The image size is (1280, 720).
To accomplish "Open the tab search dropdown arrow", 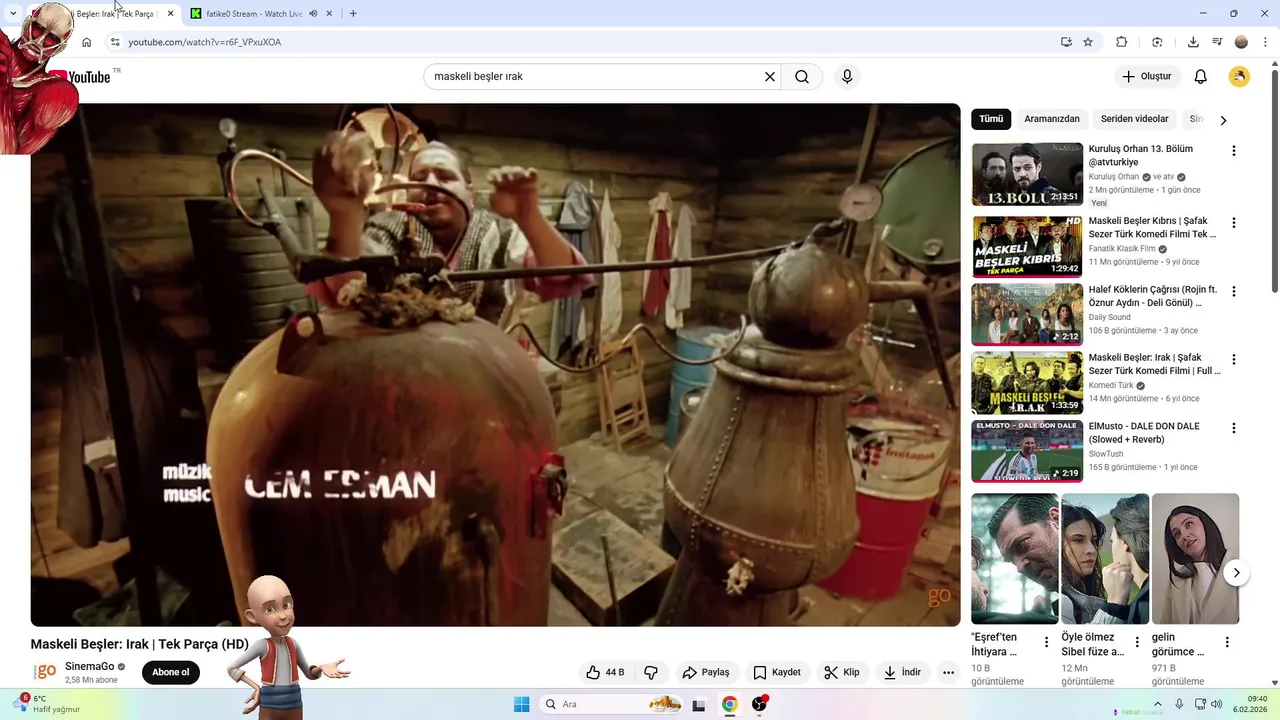I will 13,14.
